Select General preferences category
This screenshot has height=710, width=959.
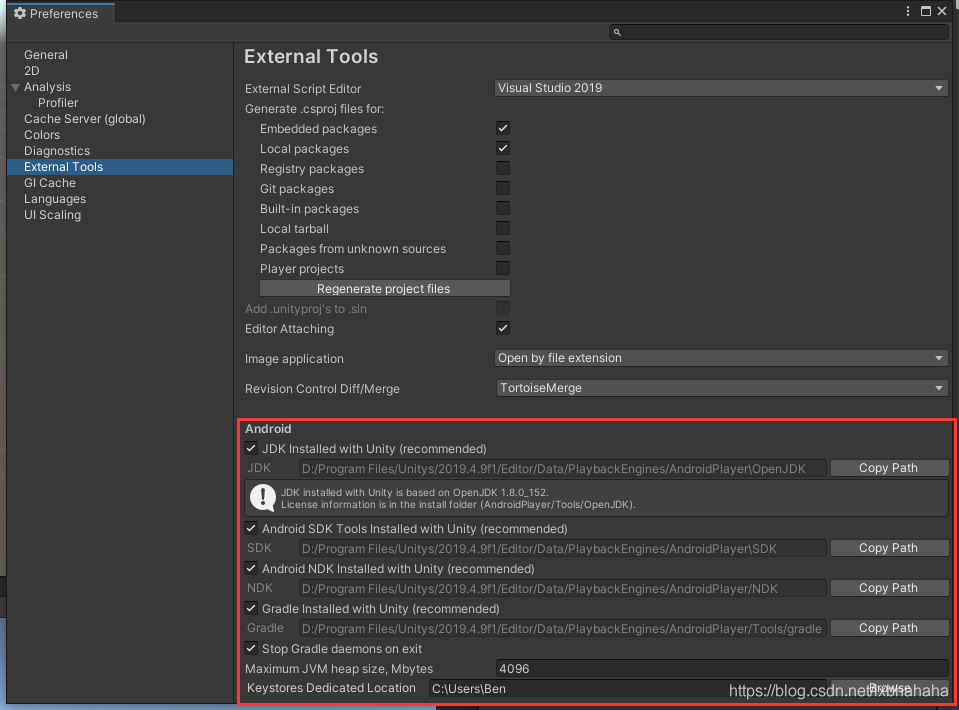[x=46, y=54]
